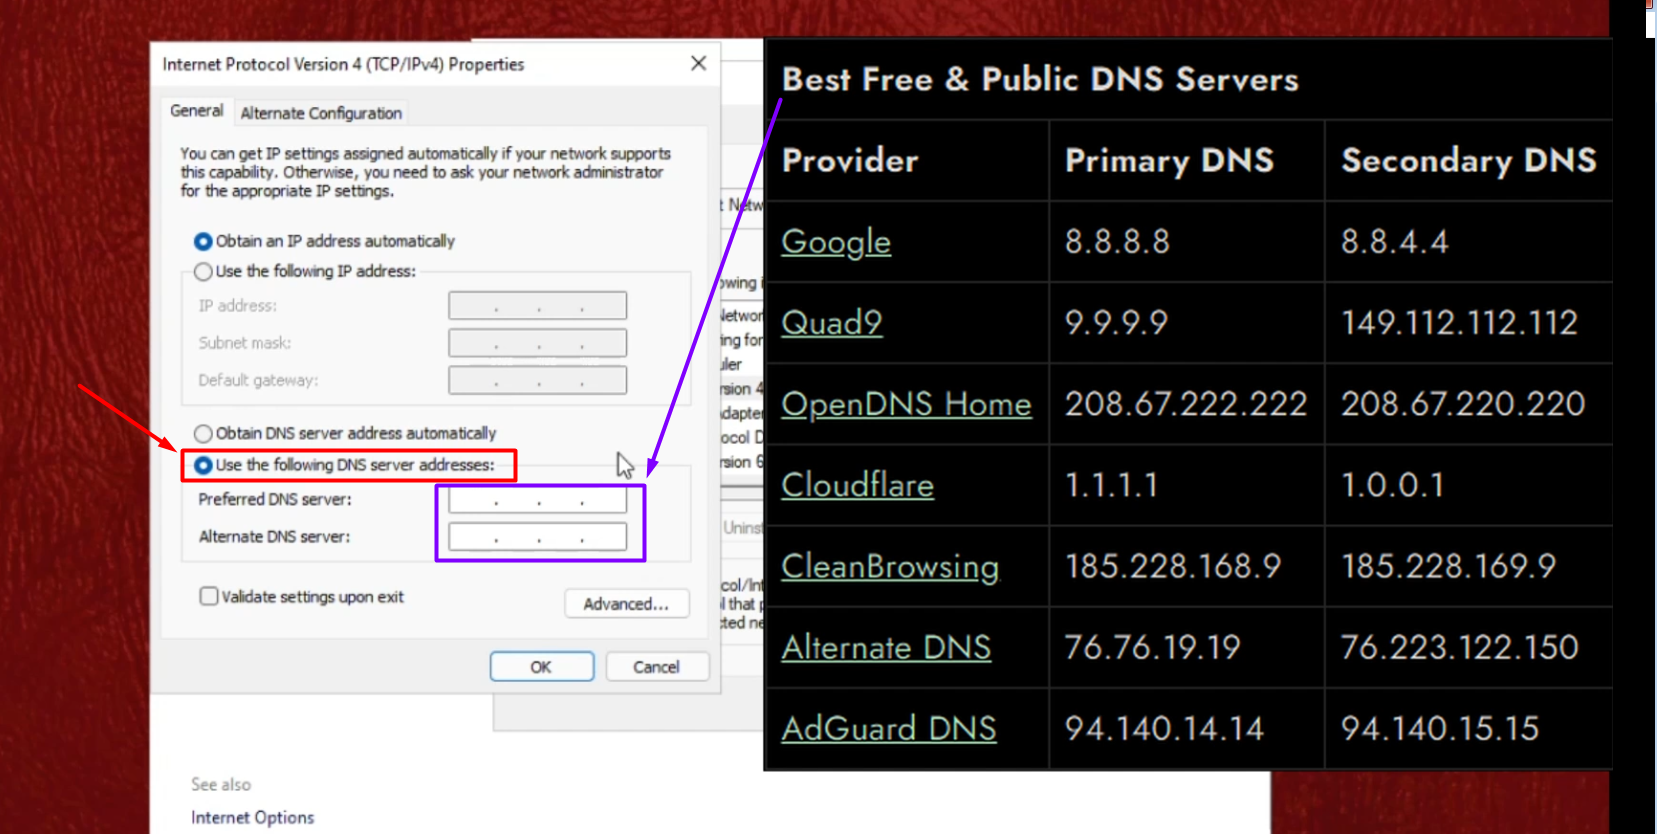Click the Secondary DNS column header
The width and height of the screenshot is (1657, 834).
1469,160
